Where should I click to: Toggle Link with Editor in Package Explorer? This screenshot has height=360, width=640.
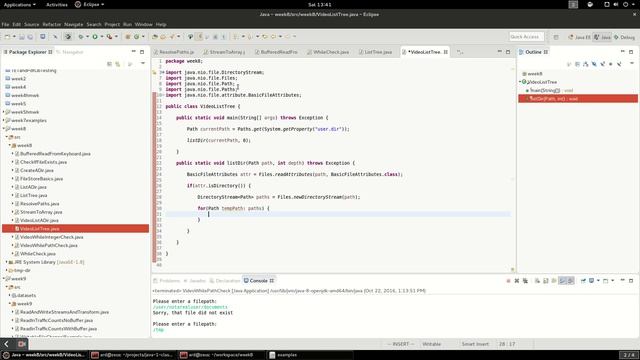[x=118, y=64]
